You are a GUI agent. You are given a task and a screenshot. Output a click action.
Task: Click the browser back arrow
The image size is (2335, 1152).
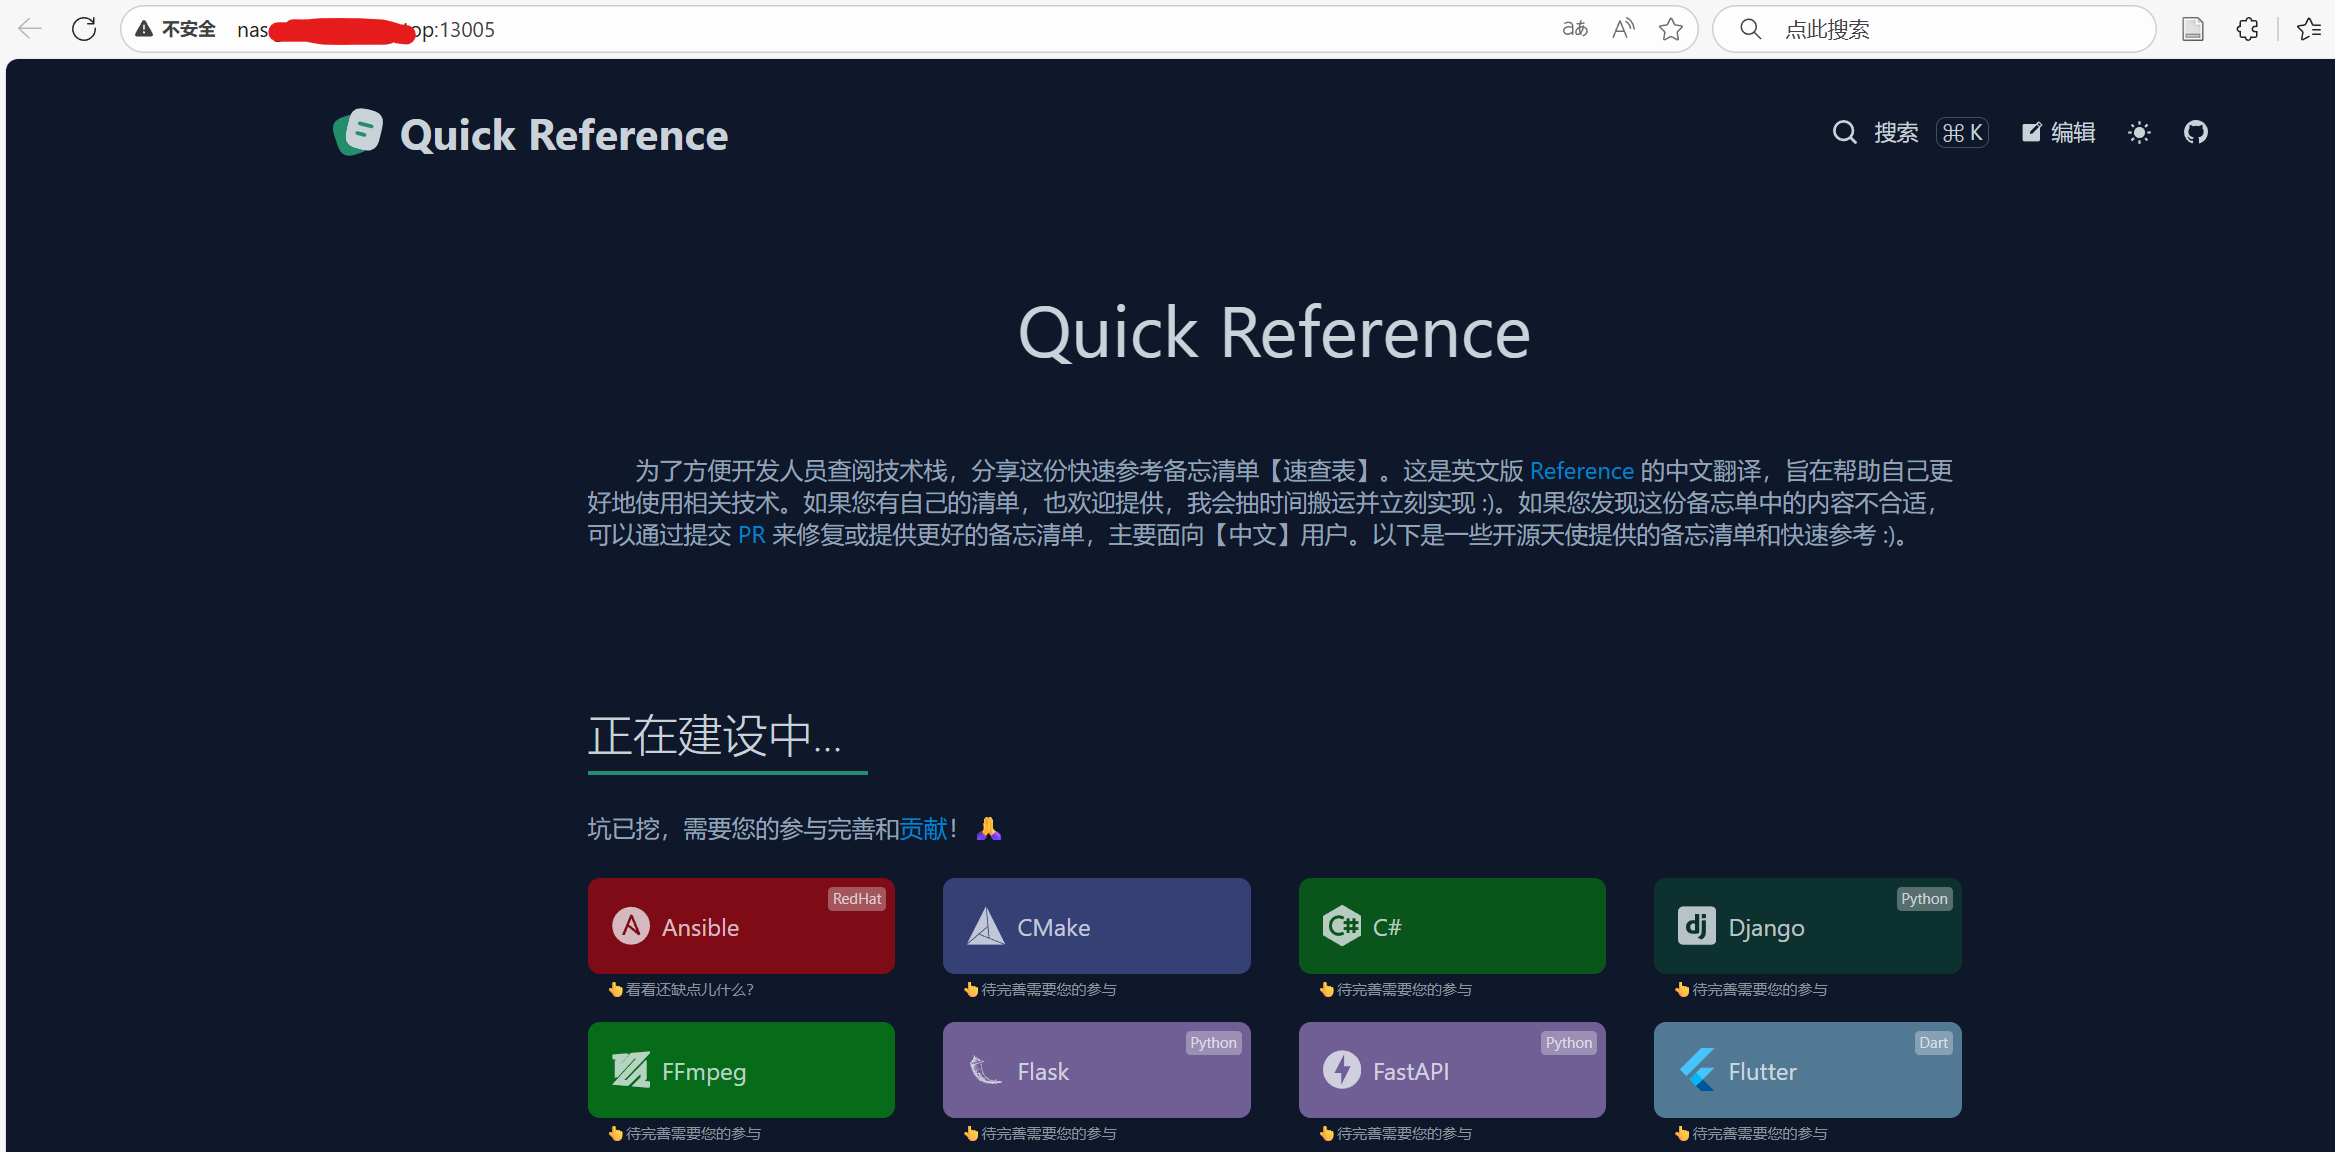point(30,29)
